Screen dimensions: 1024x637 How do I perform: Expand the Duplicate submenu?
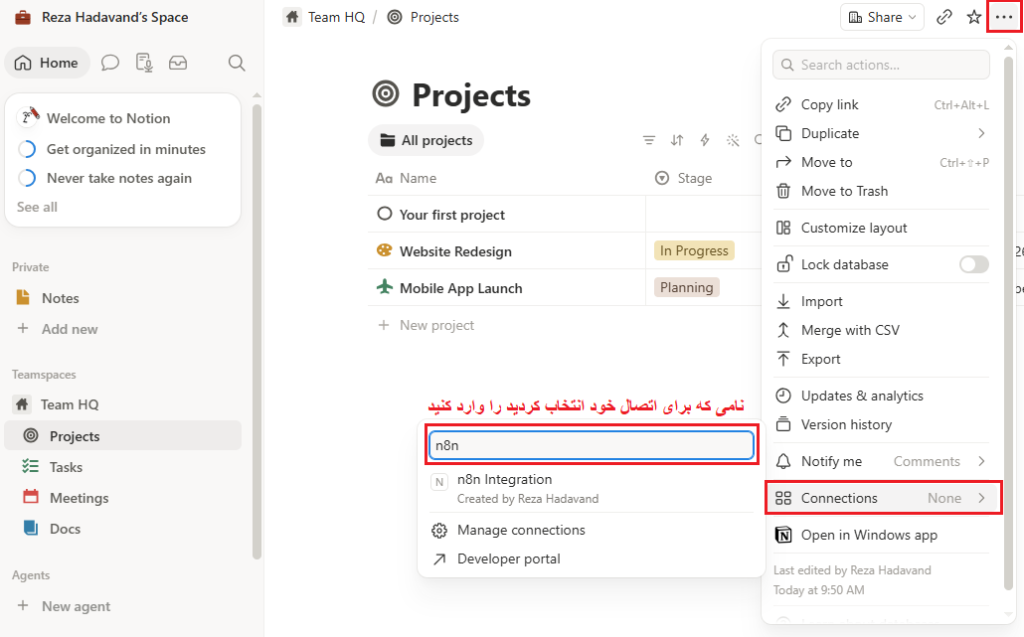(882, 133)
